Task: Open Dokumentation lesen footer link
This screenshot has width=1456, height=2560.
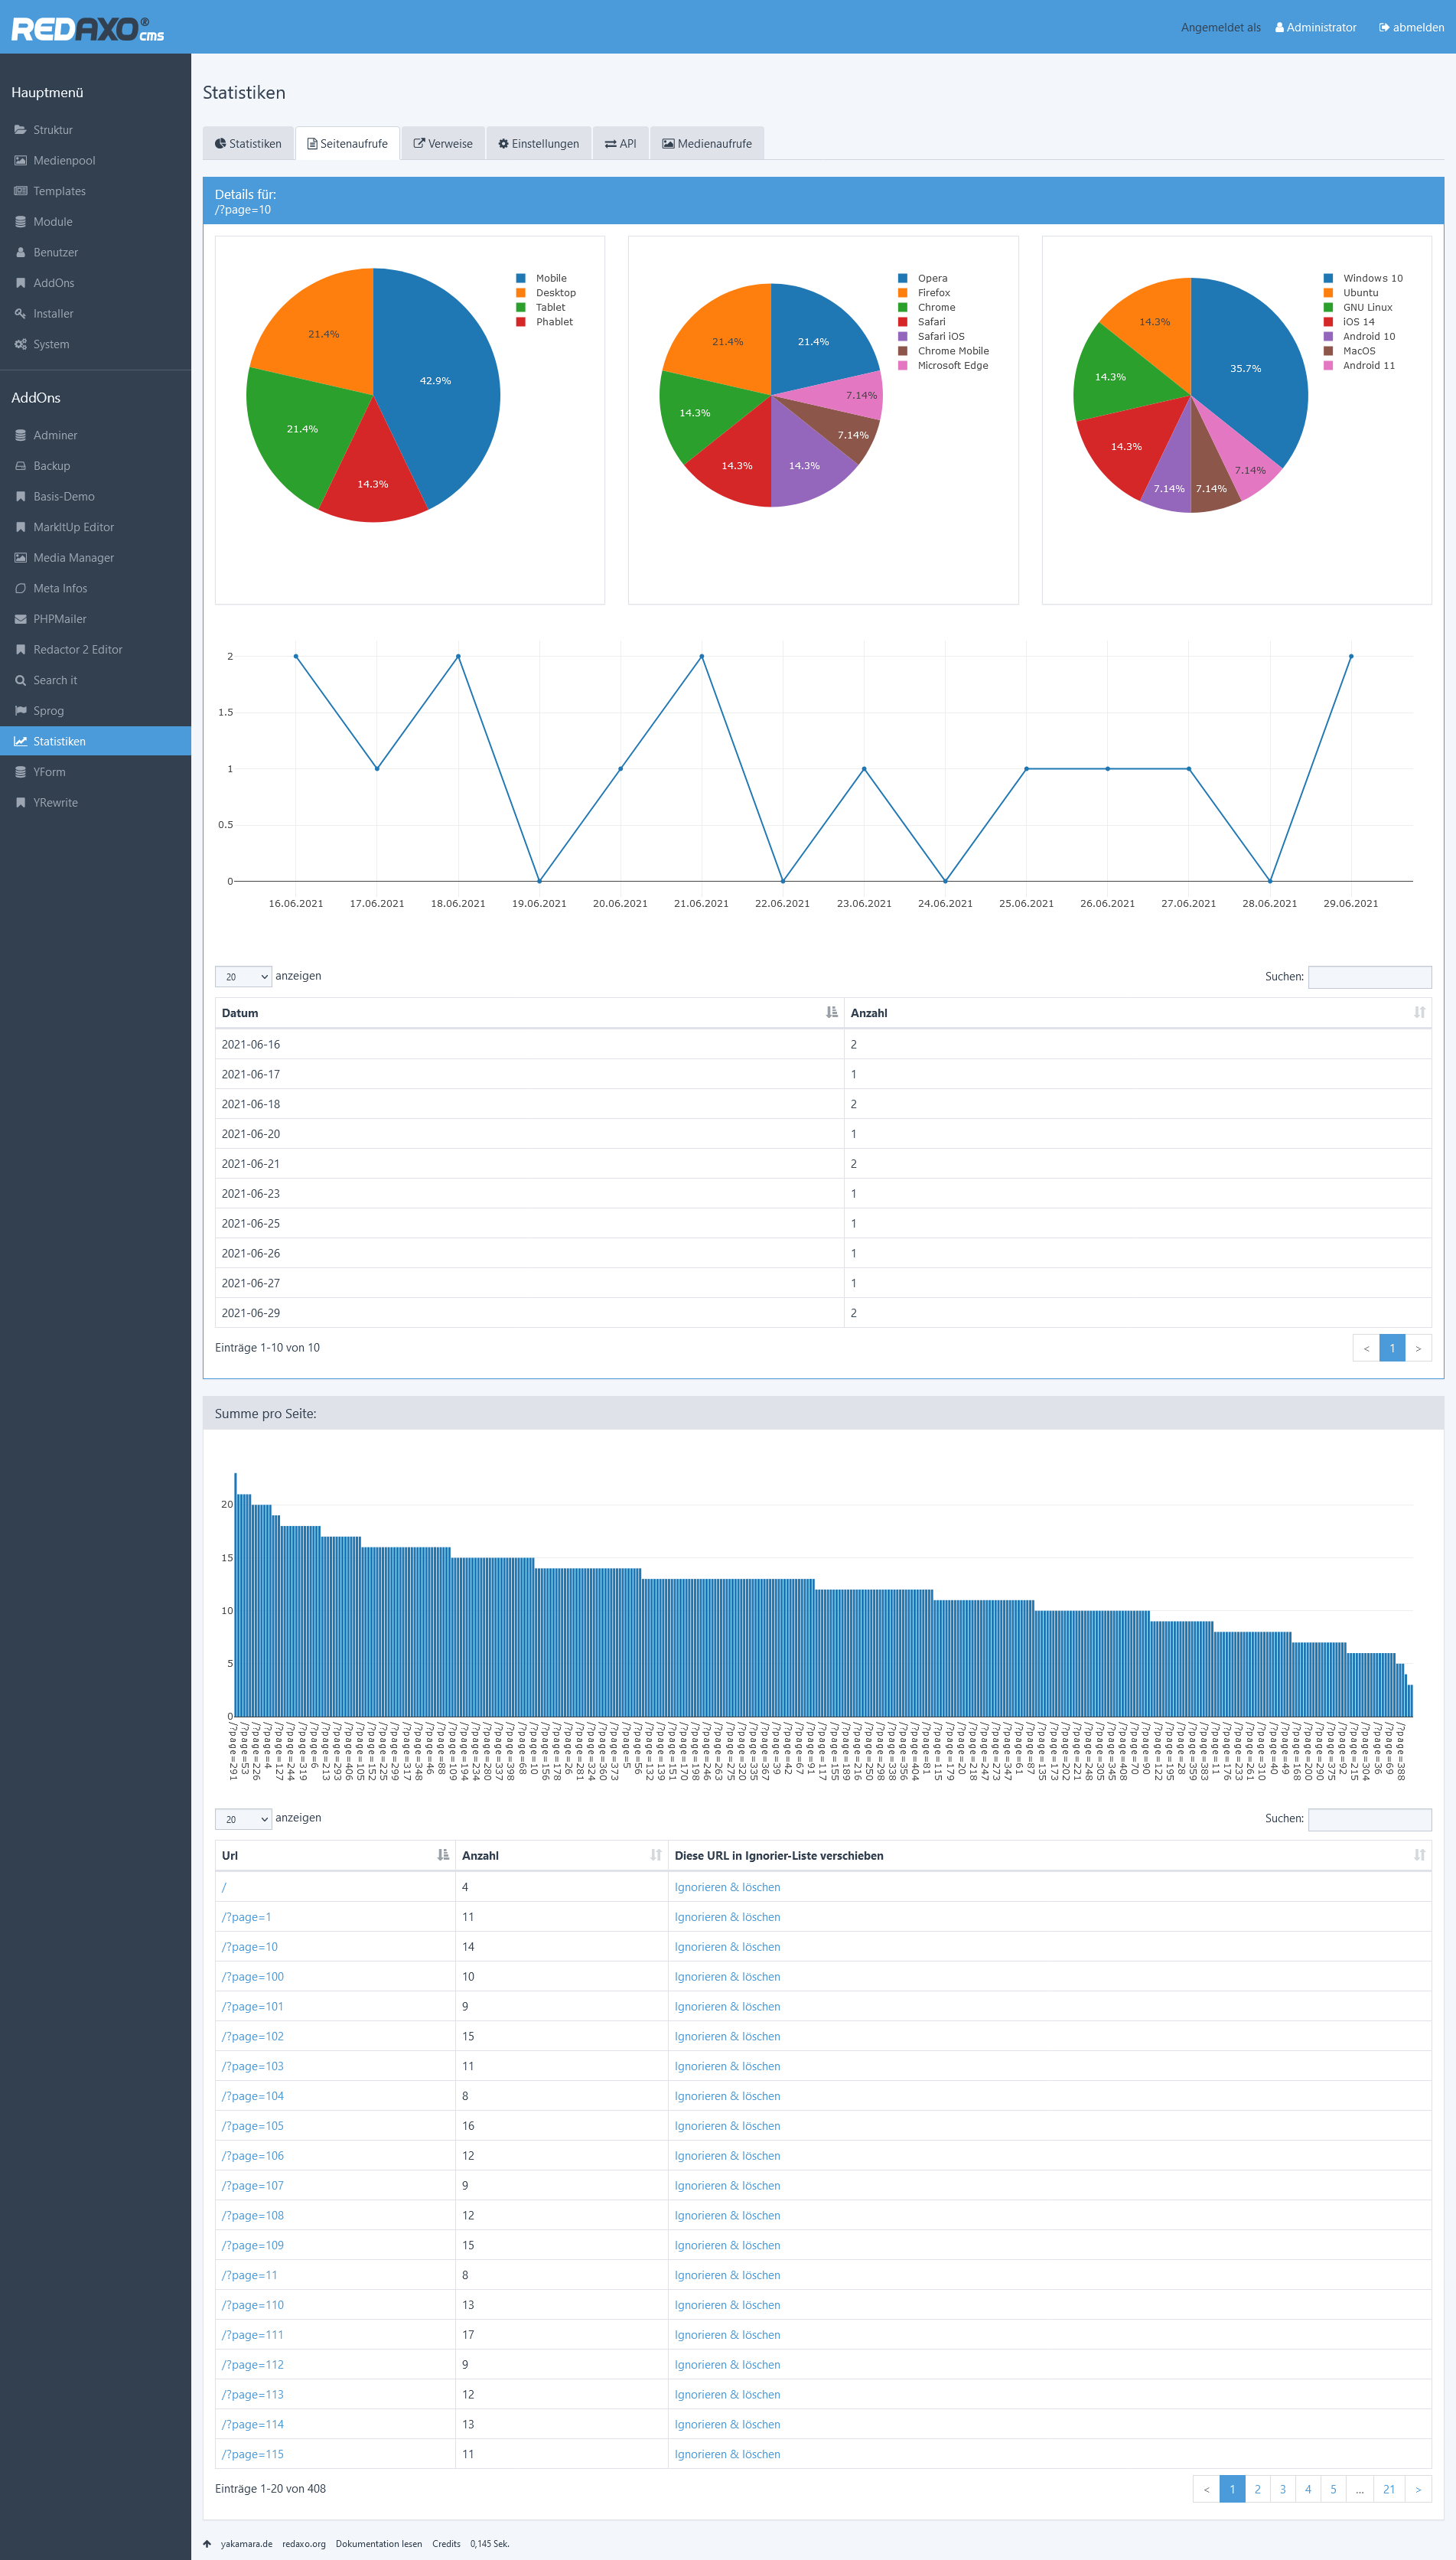Action: click(x=379, y=2544)
